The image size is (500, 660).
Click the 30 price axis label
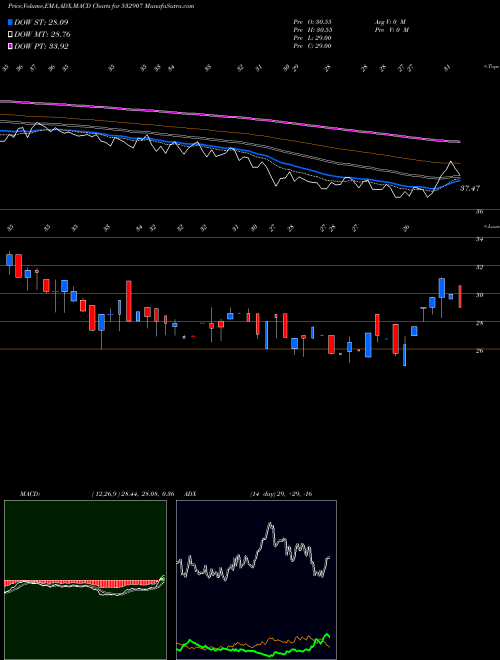point(479,295)
